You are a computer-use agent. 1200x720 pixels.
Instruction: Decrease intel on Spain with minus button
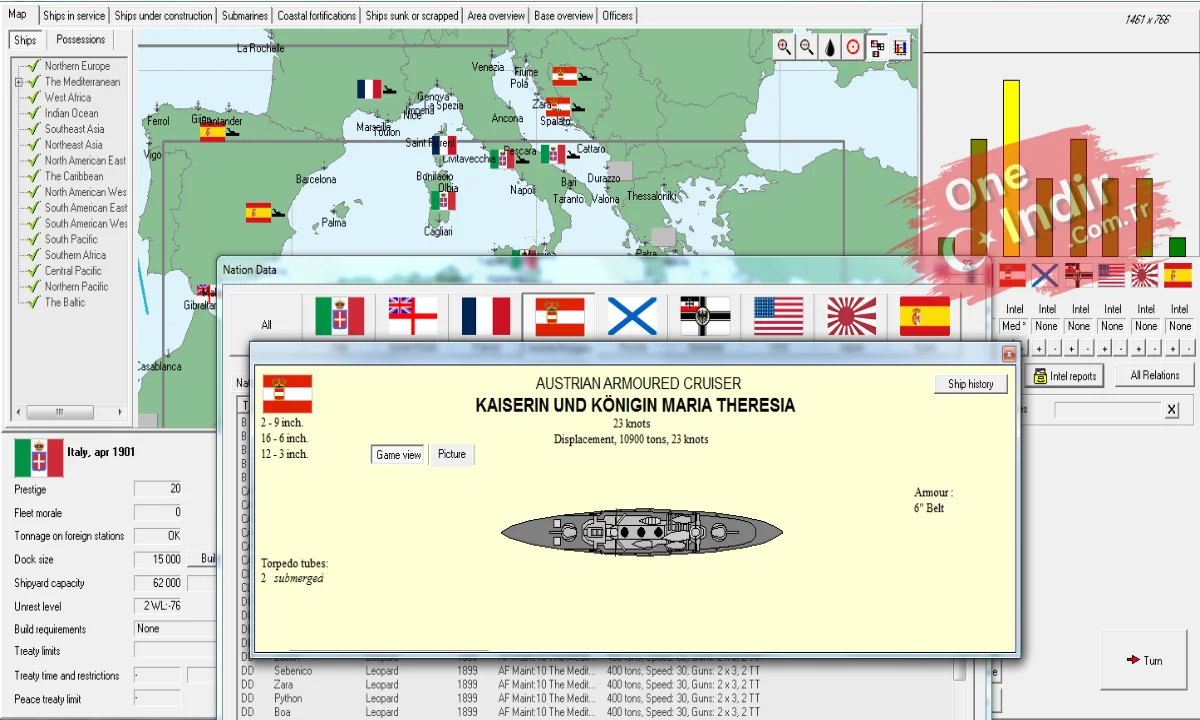tap(1187, 348)
